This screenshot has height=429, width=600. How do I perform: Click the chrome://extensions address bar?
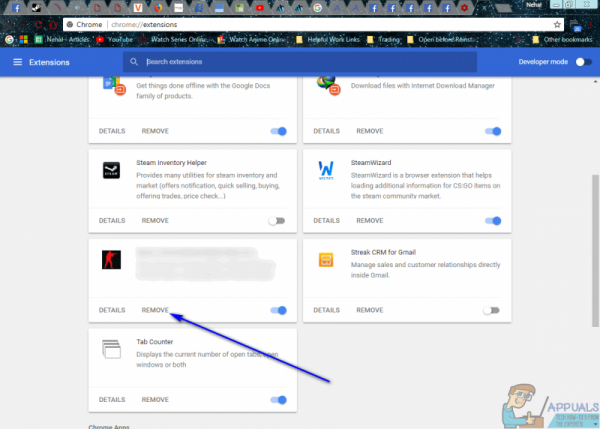313,24
